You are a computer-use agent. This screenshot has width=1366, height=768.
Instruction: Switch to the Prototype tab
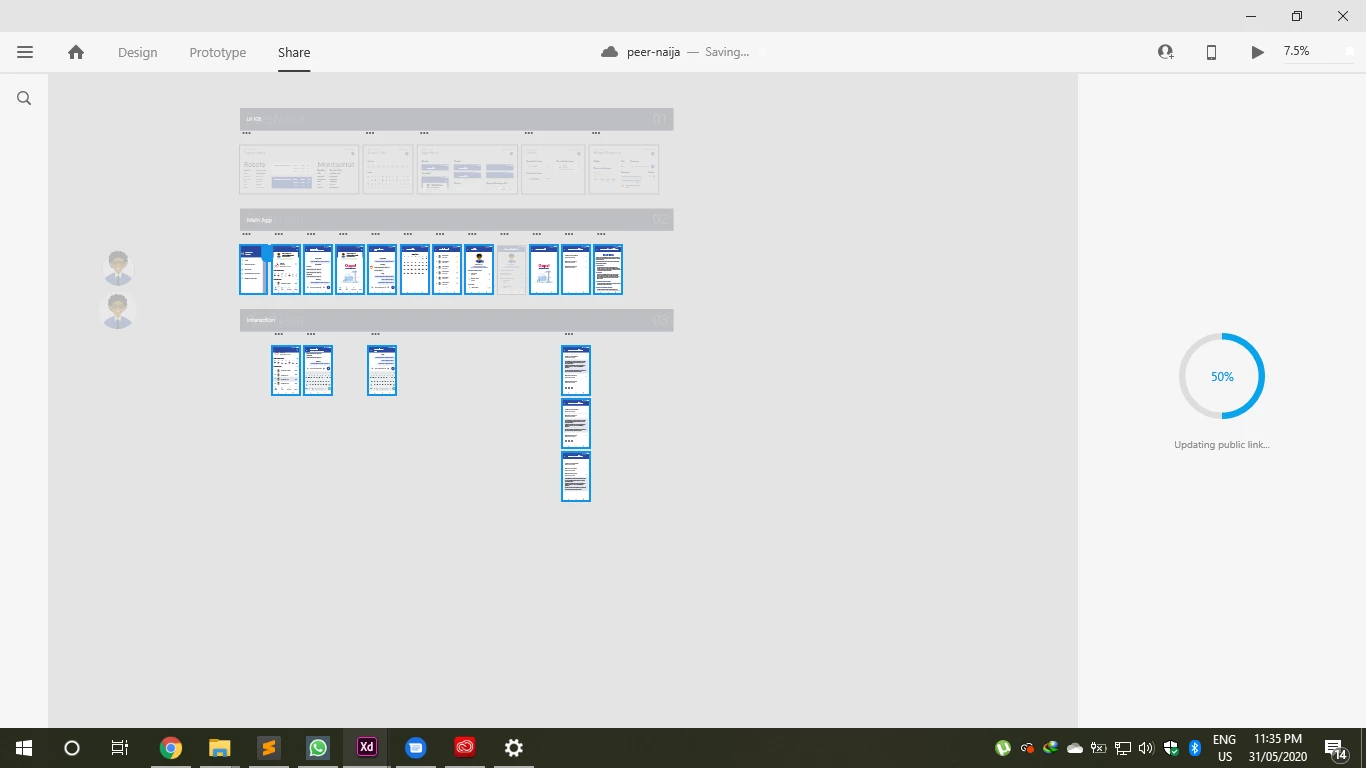click(218, 52)
